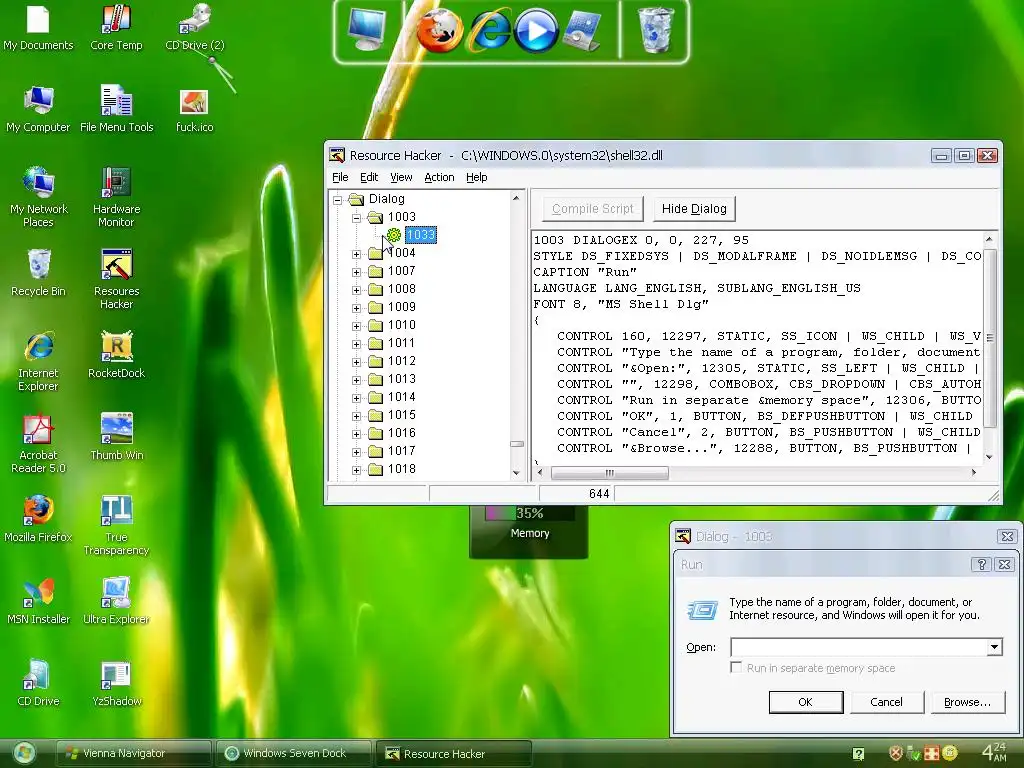Click the Open text field in Run dialog

[x=858, y=647]
